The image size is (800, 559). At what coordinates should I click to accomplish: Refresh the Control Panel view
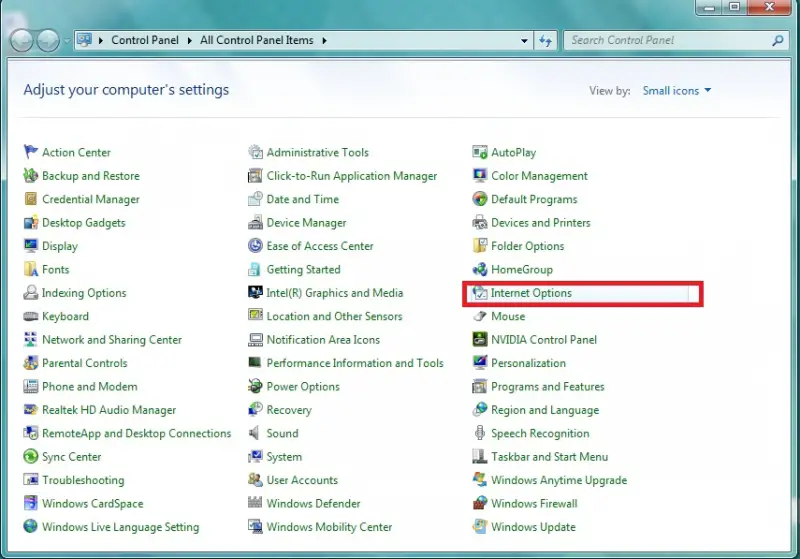pos(545,41)
